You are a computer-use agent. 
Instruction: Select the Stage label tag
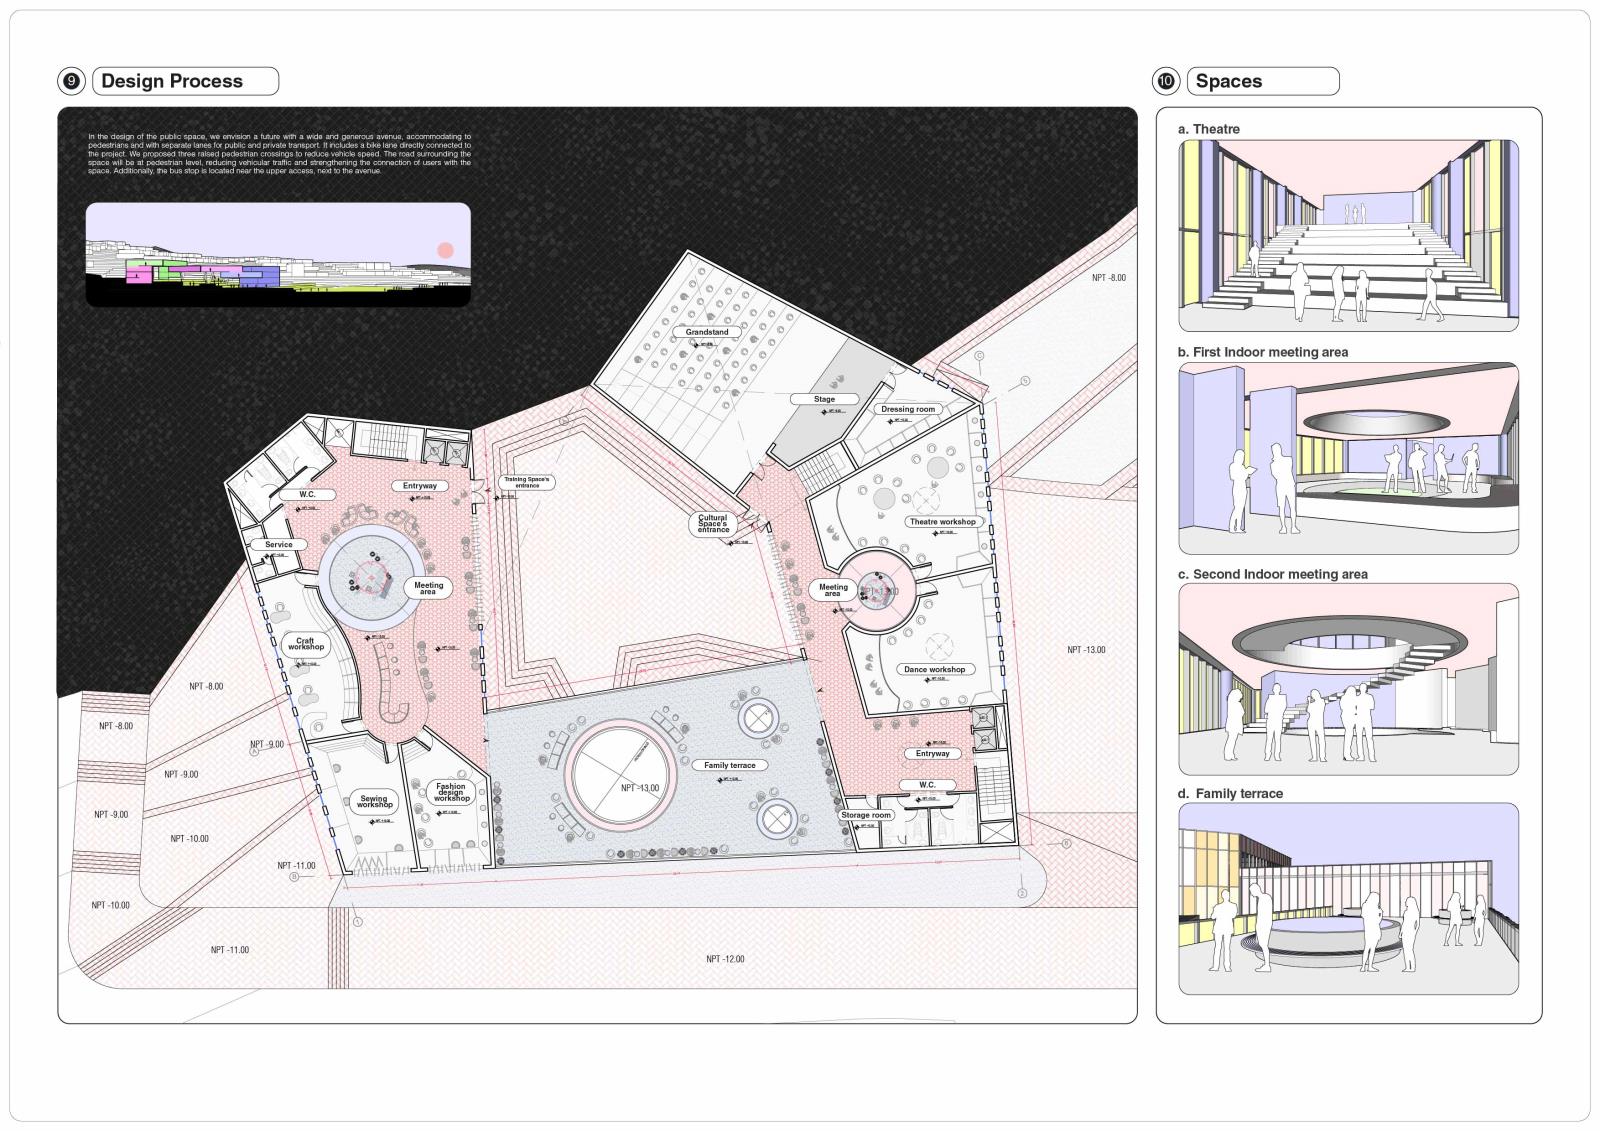[824, 399]
